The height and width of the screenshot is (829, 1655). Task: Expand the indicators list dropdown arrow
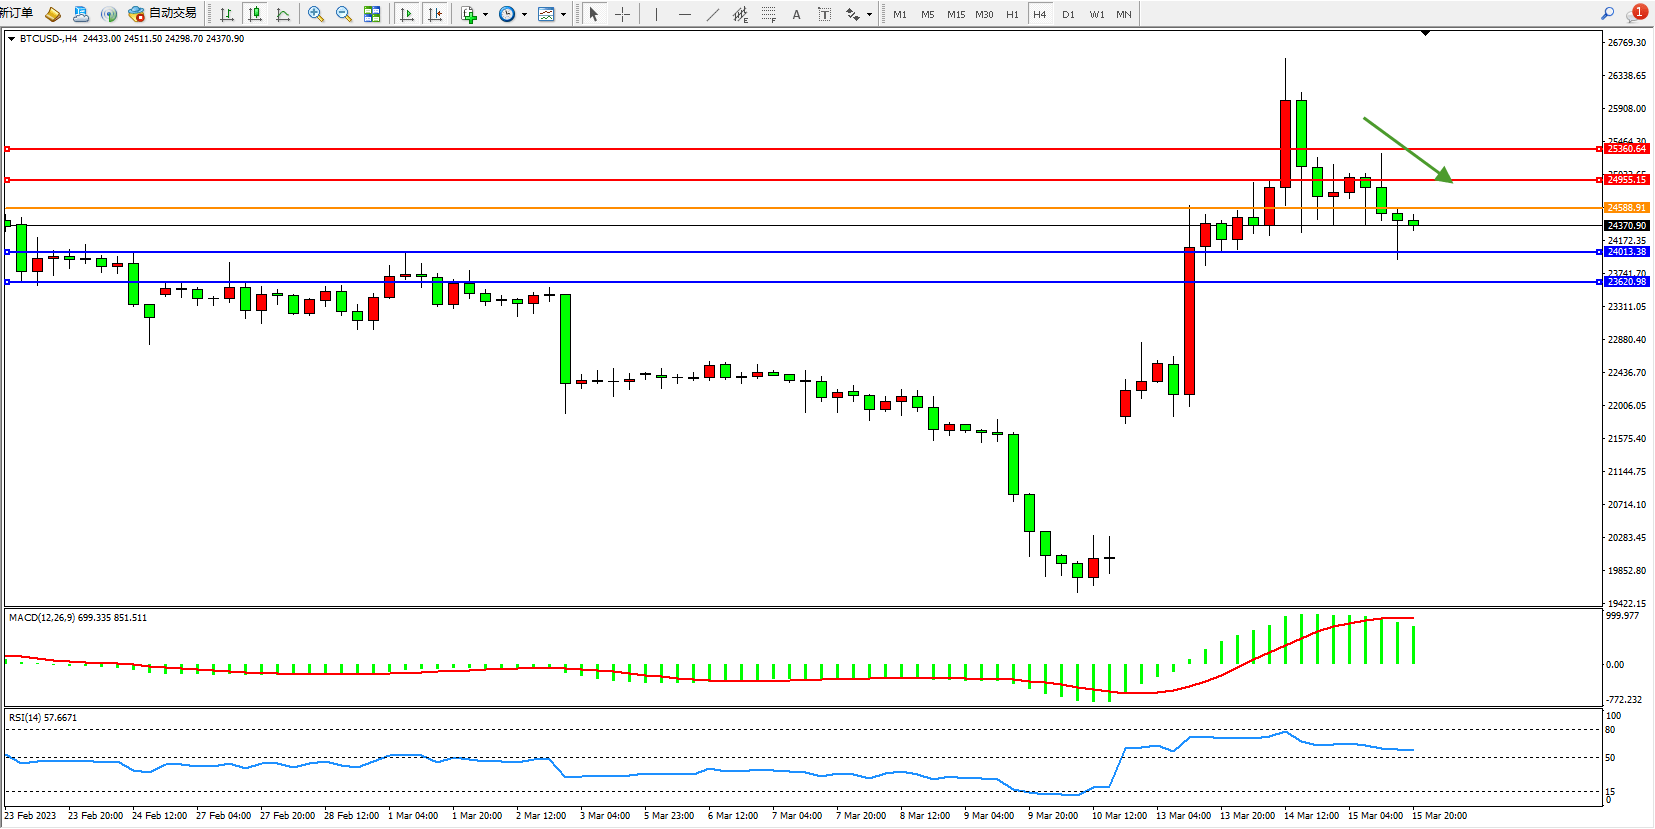(x=485, y=14)
